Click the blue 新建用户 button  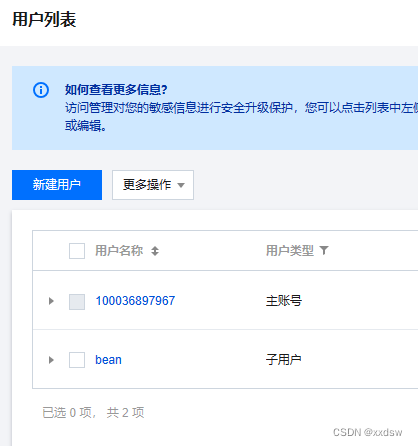pos(57,185)
